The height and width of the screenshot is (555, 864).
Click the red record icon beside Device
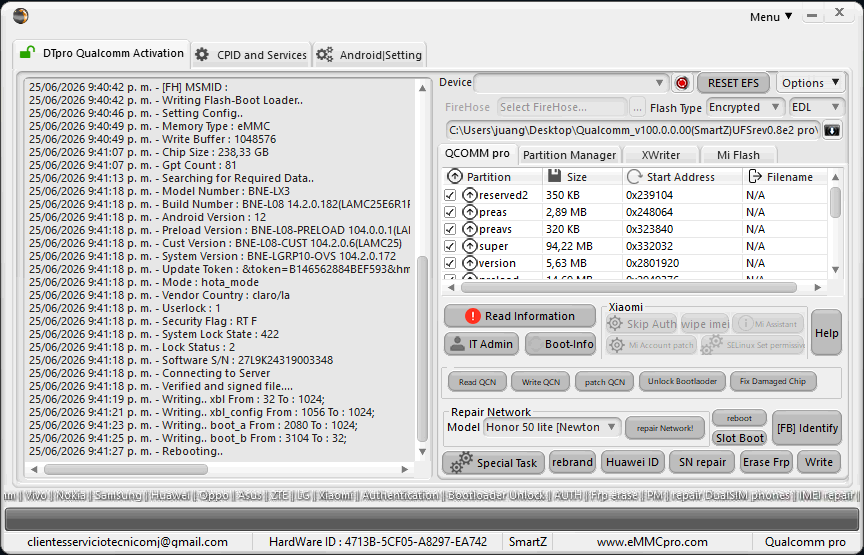click(682, 83)
